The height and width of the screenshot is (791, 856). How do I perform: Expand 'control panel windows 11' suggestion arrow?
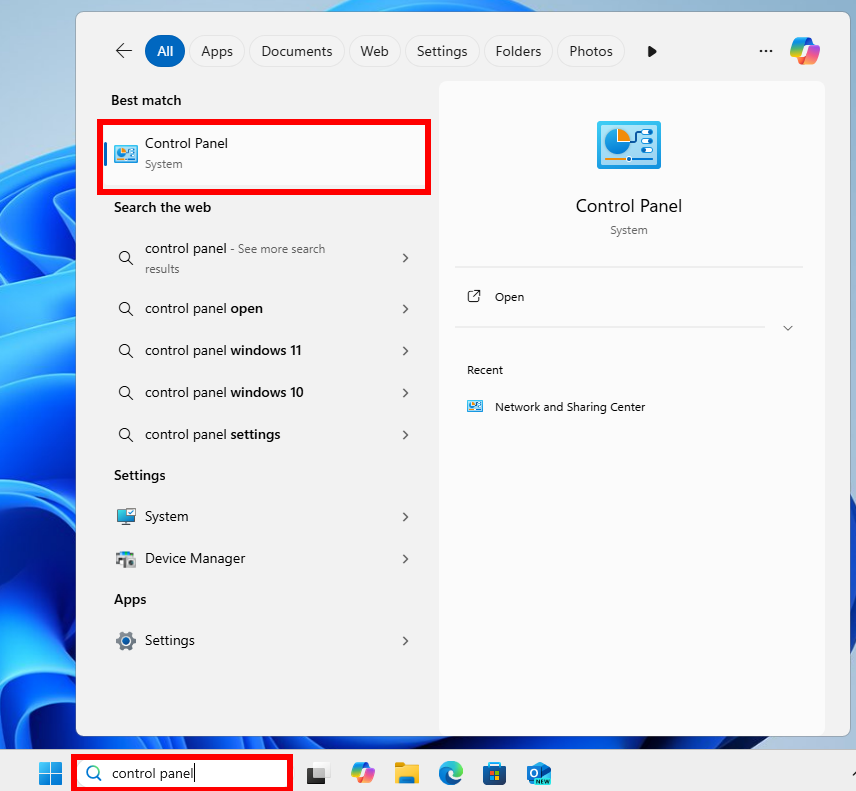pos(405,351)
